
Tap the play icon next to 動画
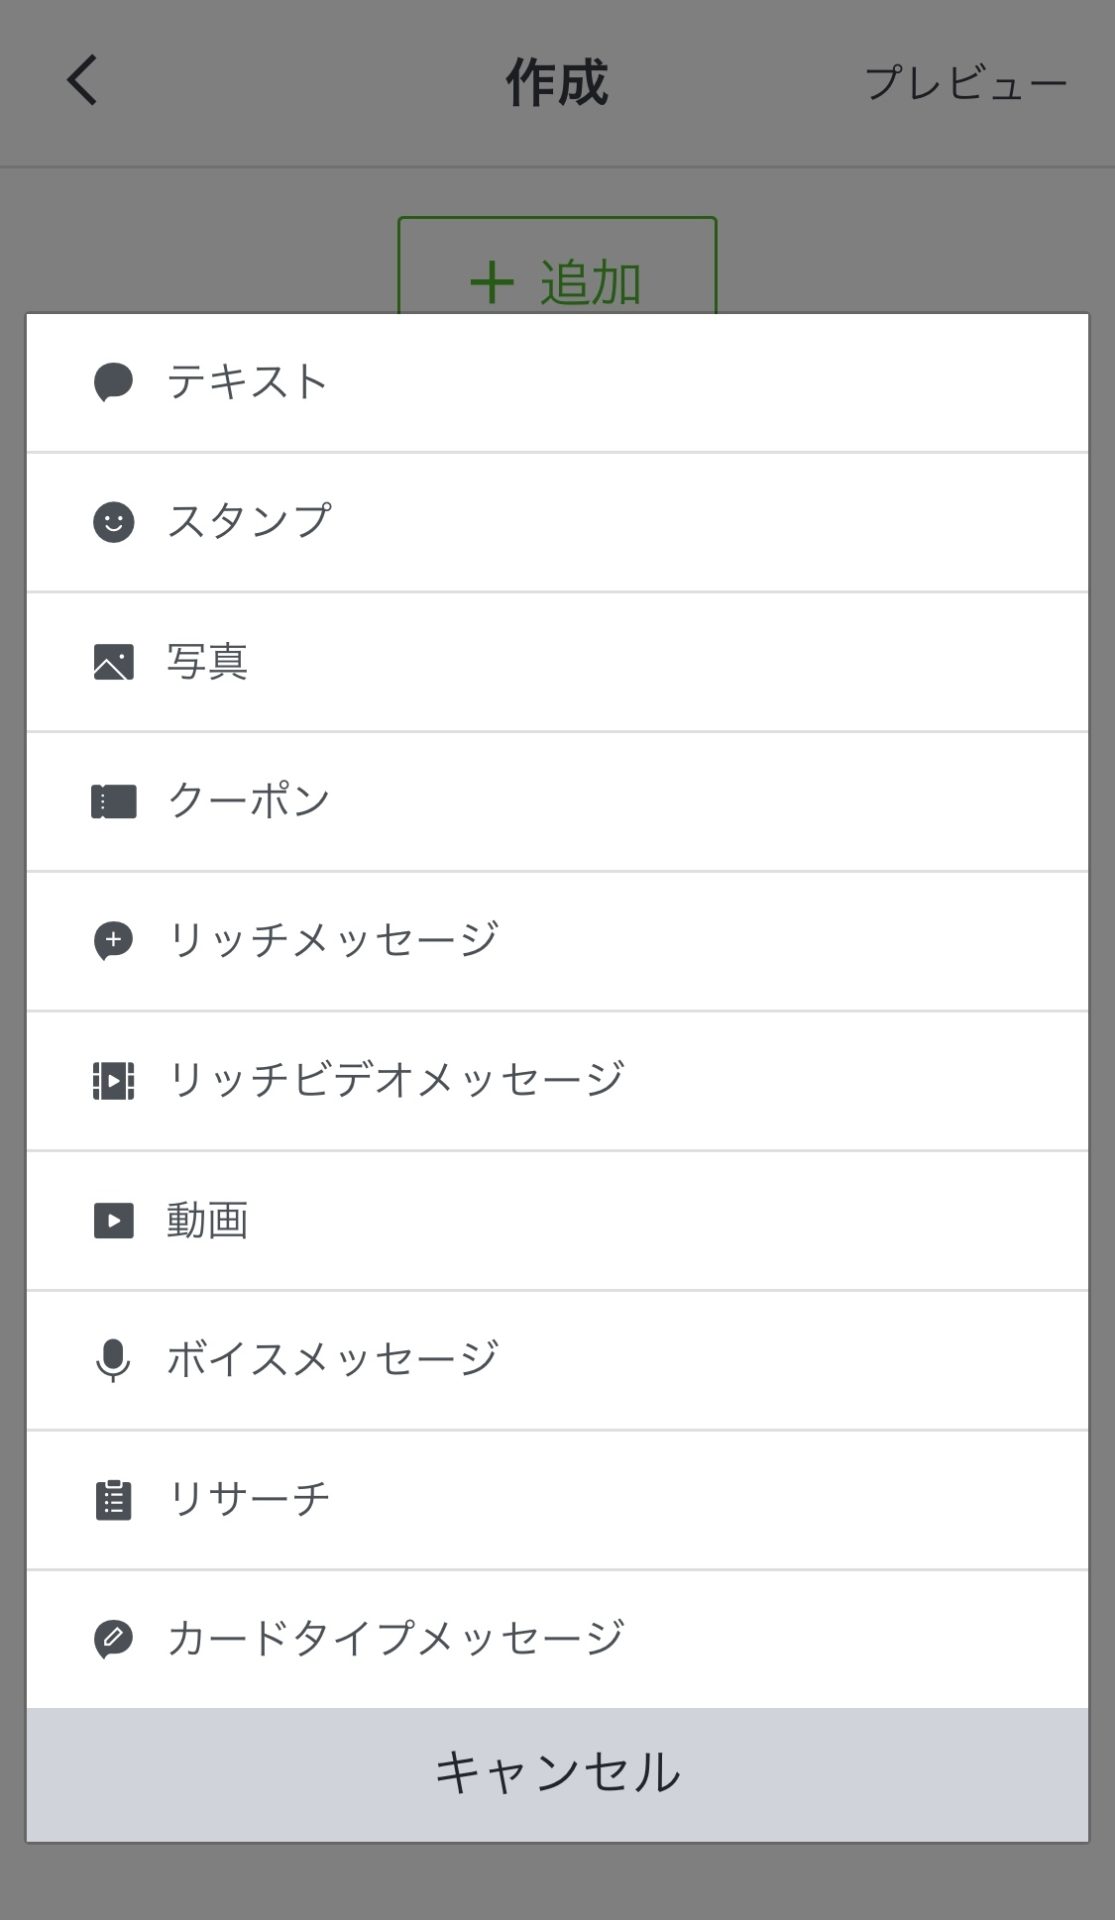tap(113, 1220)
